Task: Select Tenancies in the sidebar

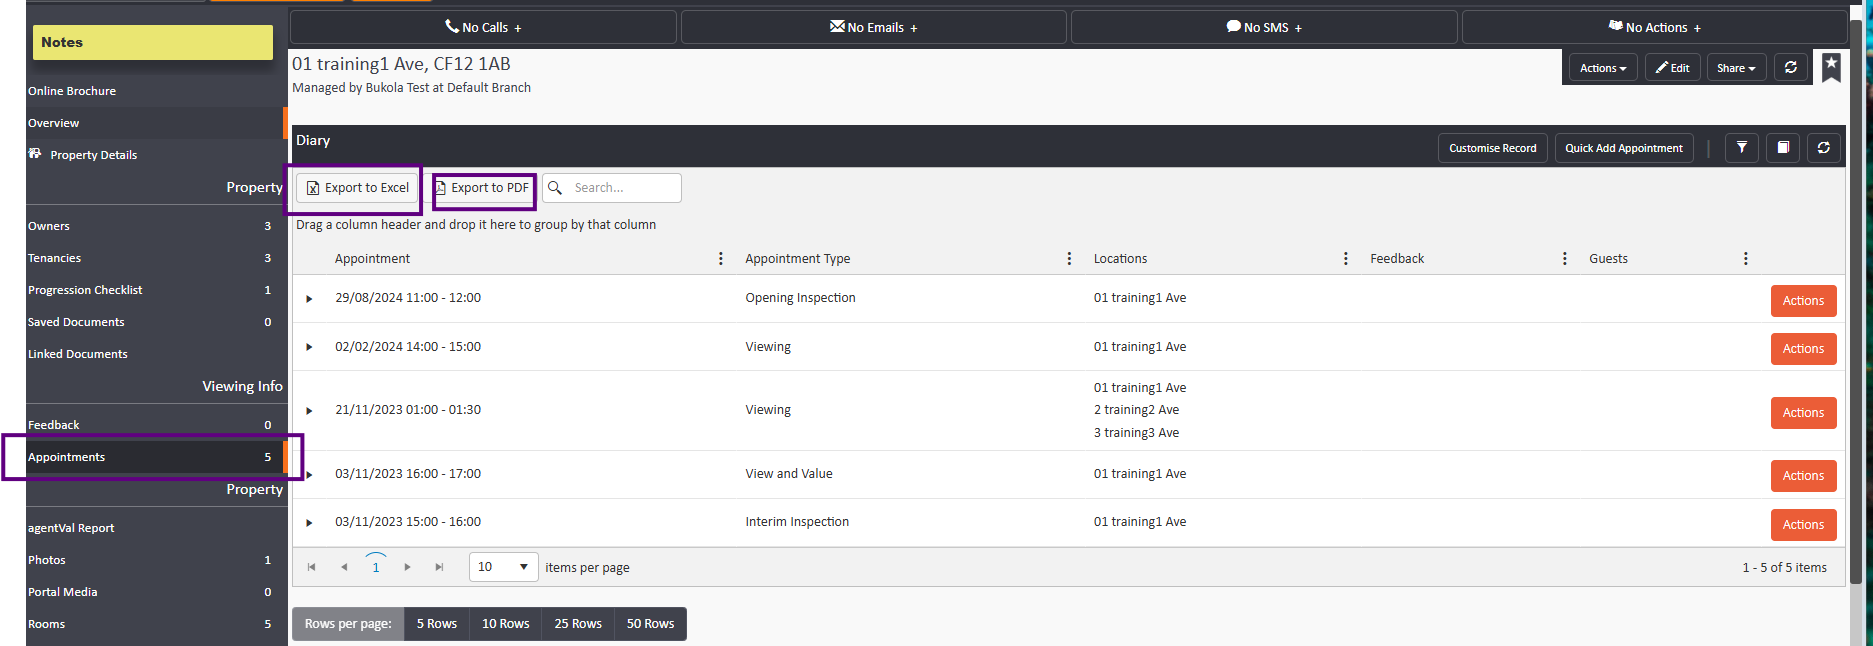Action: (55, 258)
